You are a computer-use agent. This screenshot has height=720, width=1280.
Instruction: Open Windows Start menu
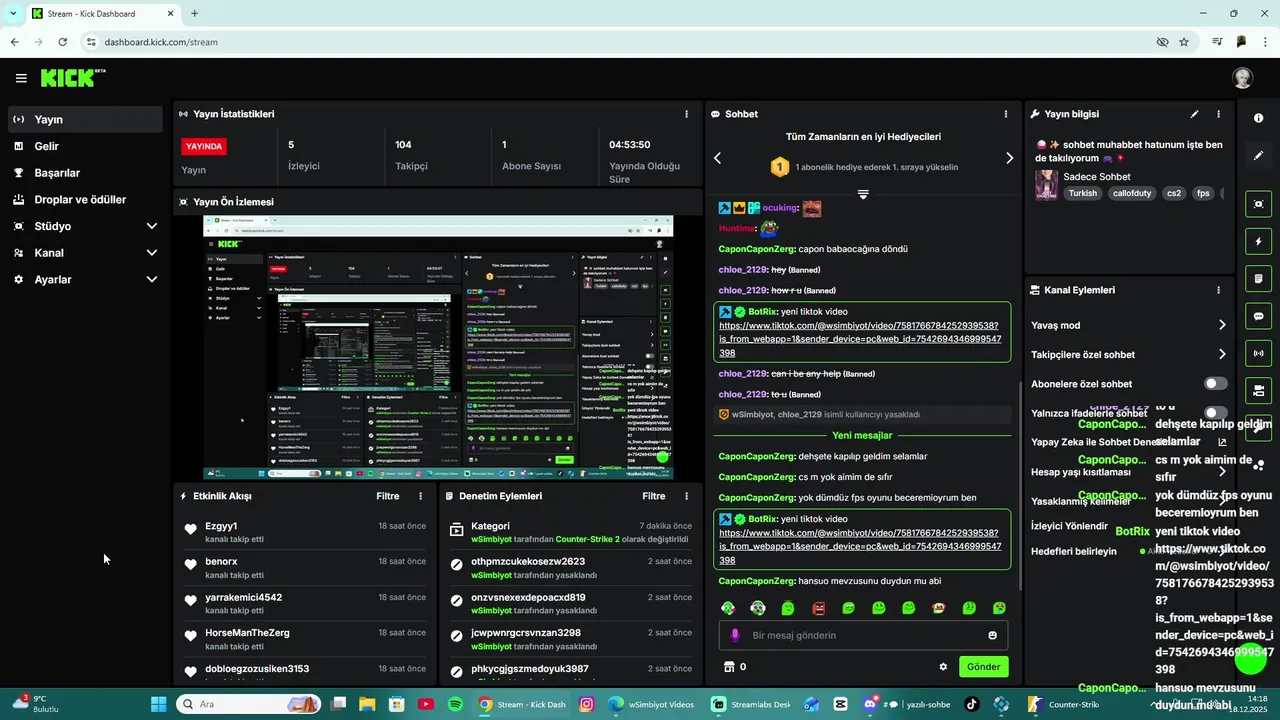[161, 704]
